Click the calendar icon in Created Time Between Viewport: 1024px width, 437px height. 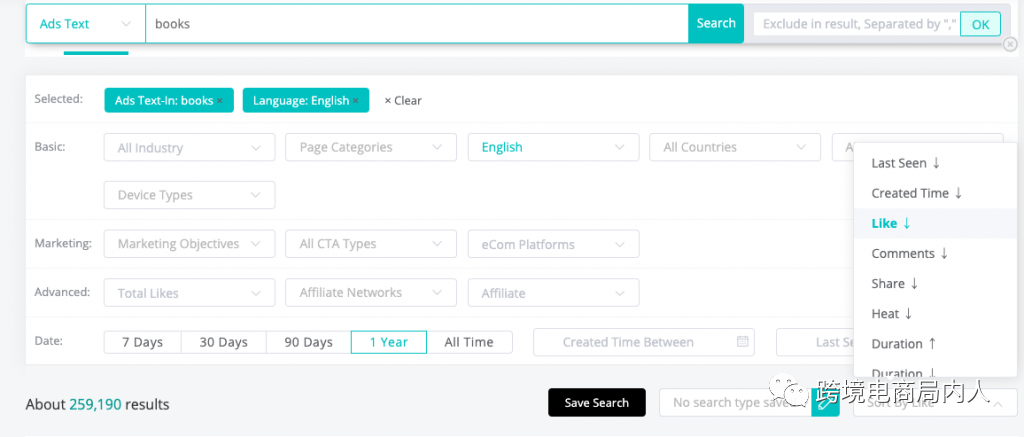tap(742, 342)
